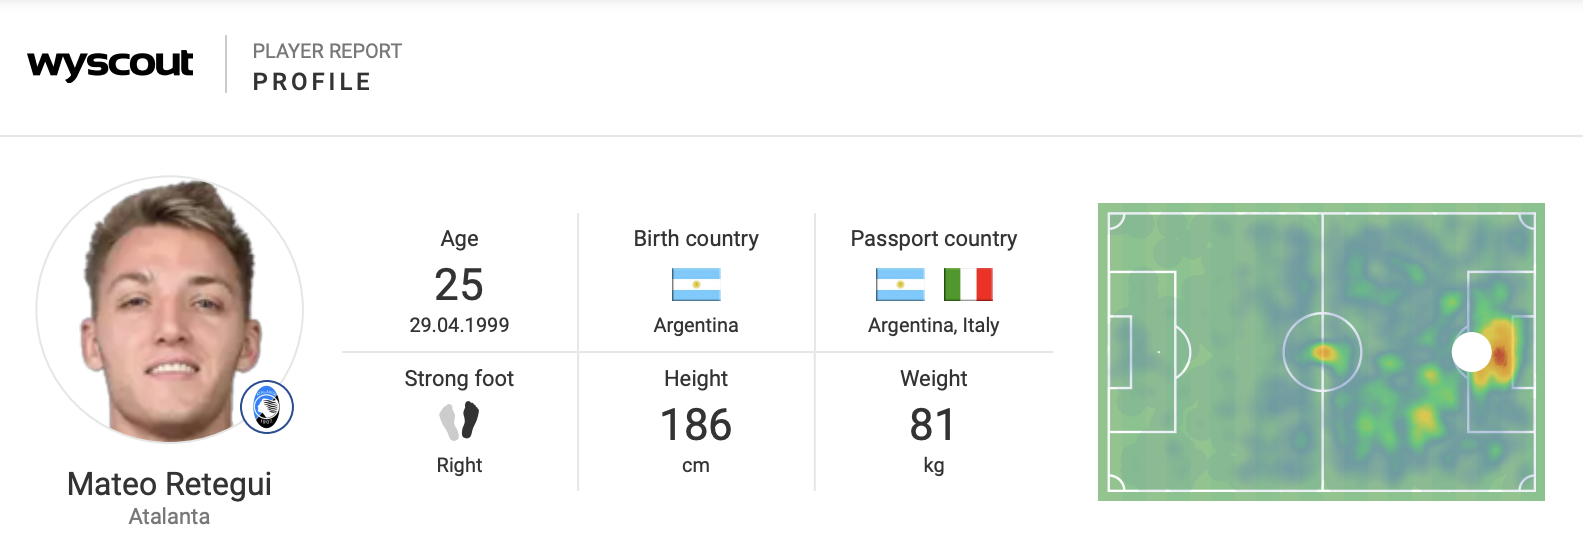The image size is (1583, 560).
Task: Click the Argentina flag under Birth country
Action: (696, 285)
